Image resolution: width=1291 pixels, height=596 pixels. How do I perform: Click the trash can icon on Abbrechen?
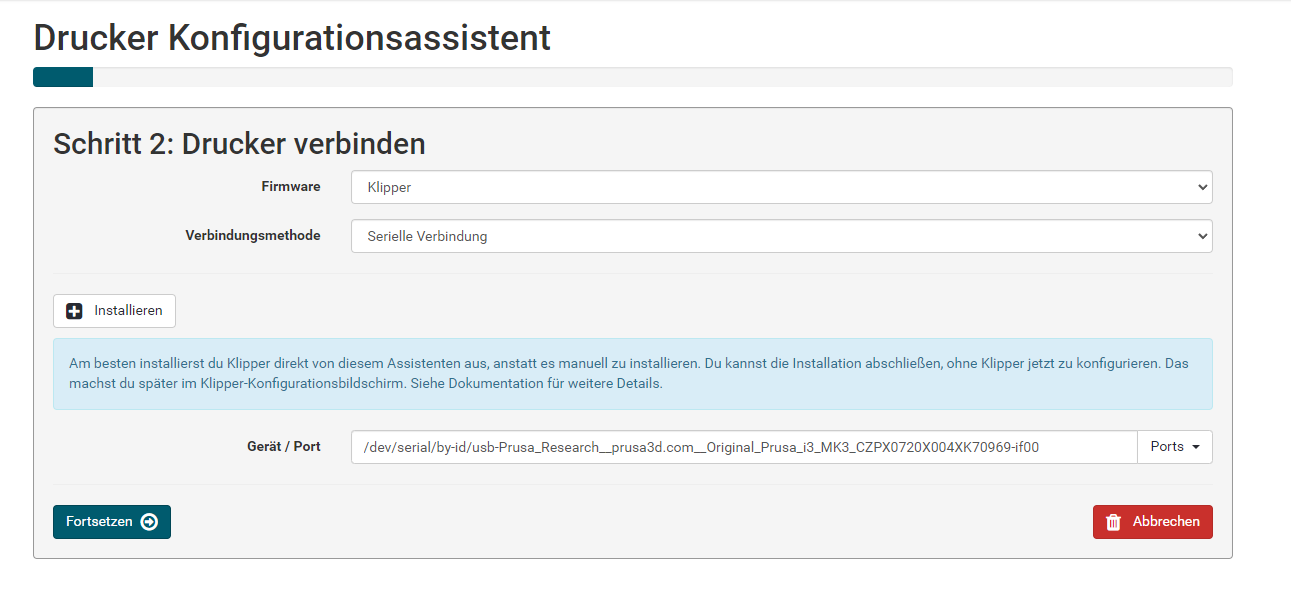[1113, 522]
